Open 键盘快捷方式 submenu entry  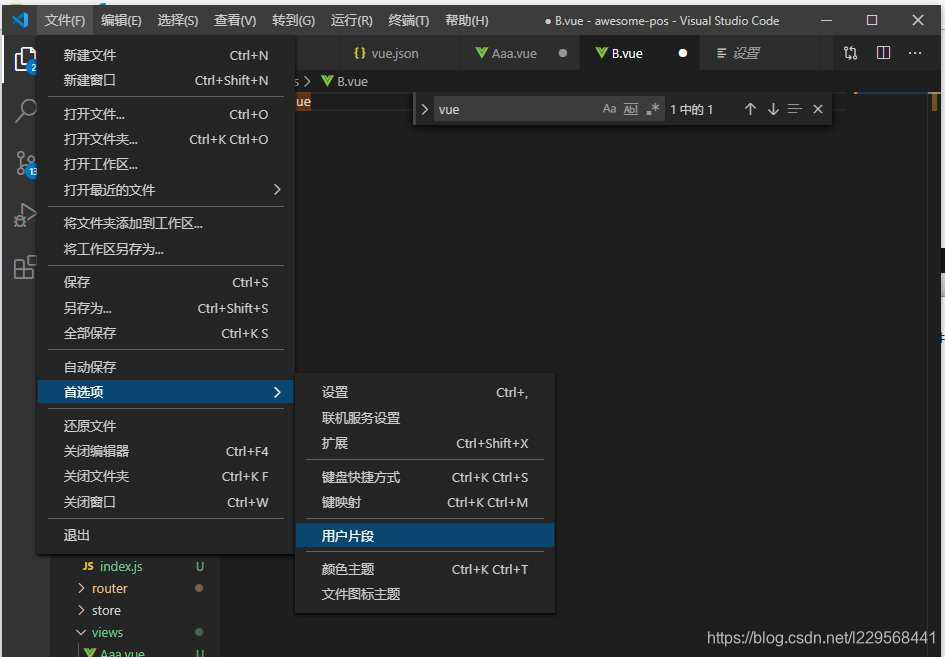click(x=425, y=477)
